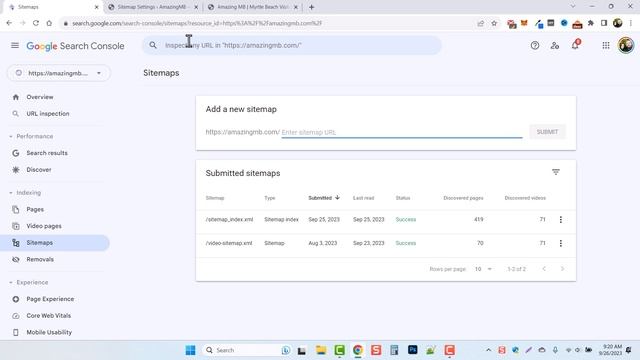The height and width of the screenshot is (360, 640).
Task: Click the Status column header
Action: (403, 198)
